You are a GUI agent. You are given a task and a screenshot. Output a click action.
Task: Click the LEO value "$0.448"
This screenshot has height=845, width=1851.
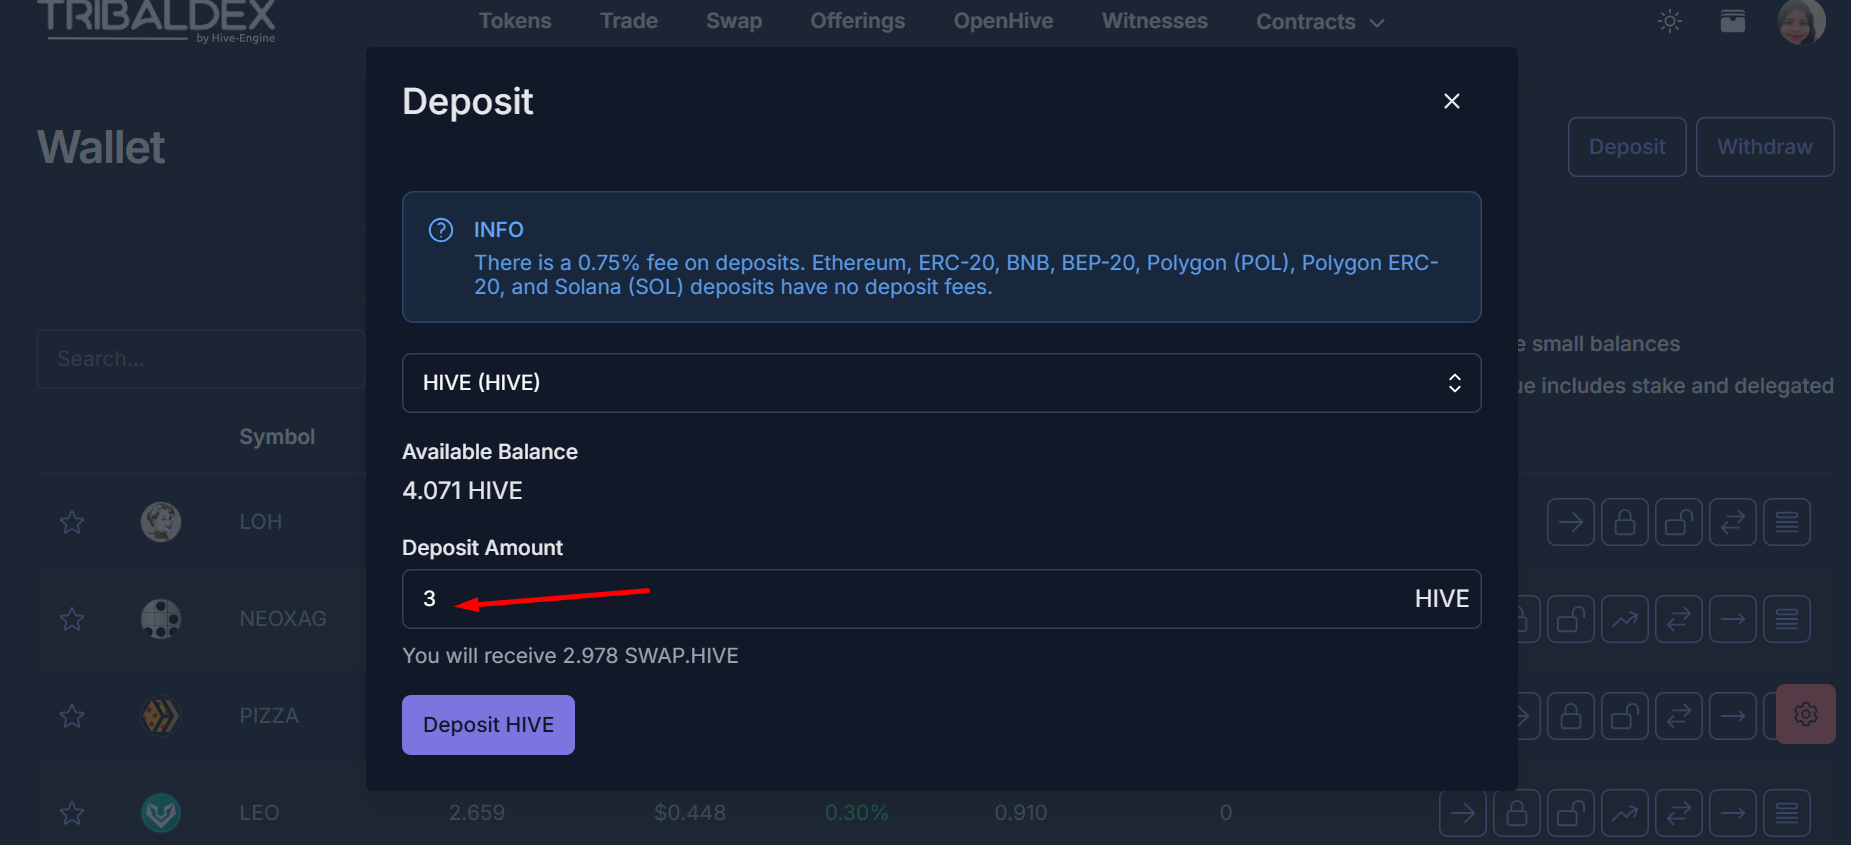coord(690,813)
